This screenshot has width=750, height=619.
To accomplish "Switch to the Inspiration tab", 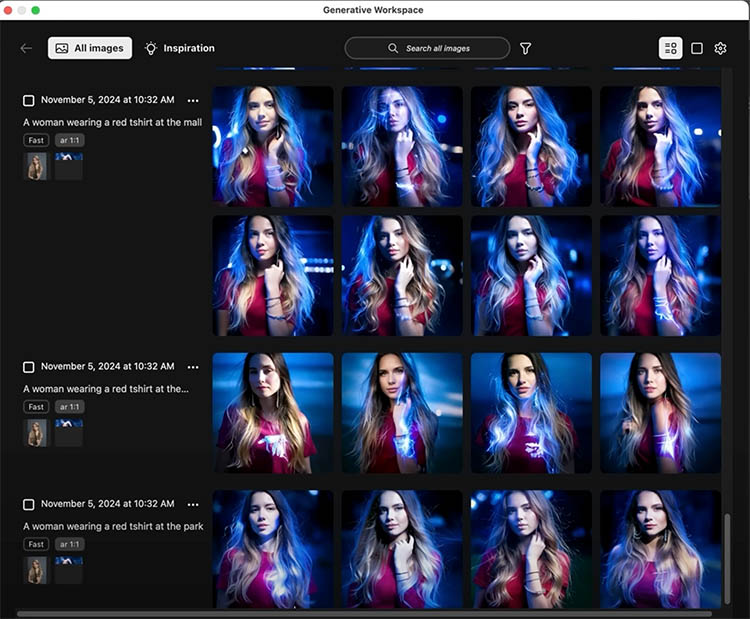I will (188, 48).
